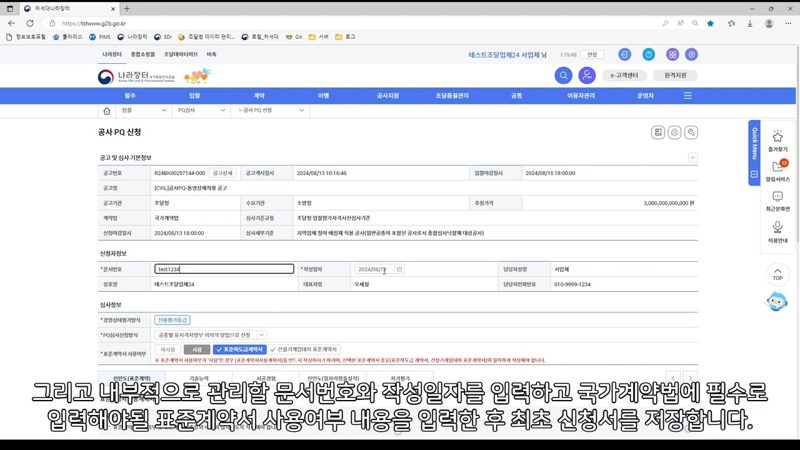The width and height of the screenshot is (800, 450).
Task: Open the PQ심사신청방식 dropdown
Action: (x=210, y=335)
